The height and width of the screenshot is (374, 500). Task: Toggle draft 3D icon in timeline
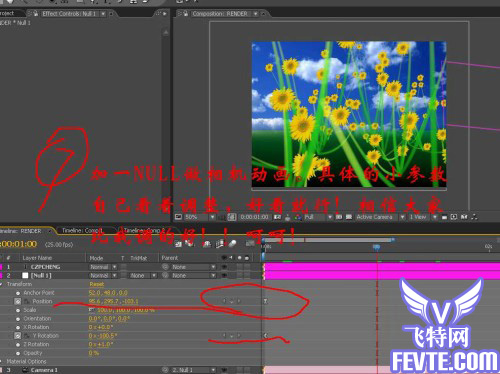tap(190, 244)
